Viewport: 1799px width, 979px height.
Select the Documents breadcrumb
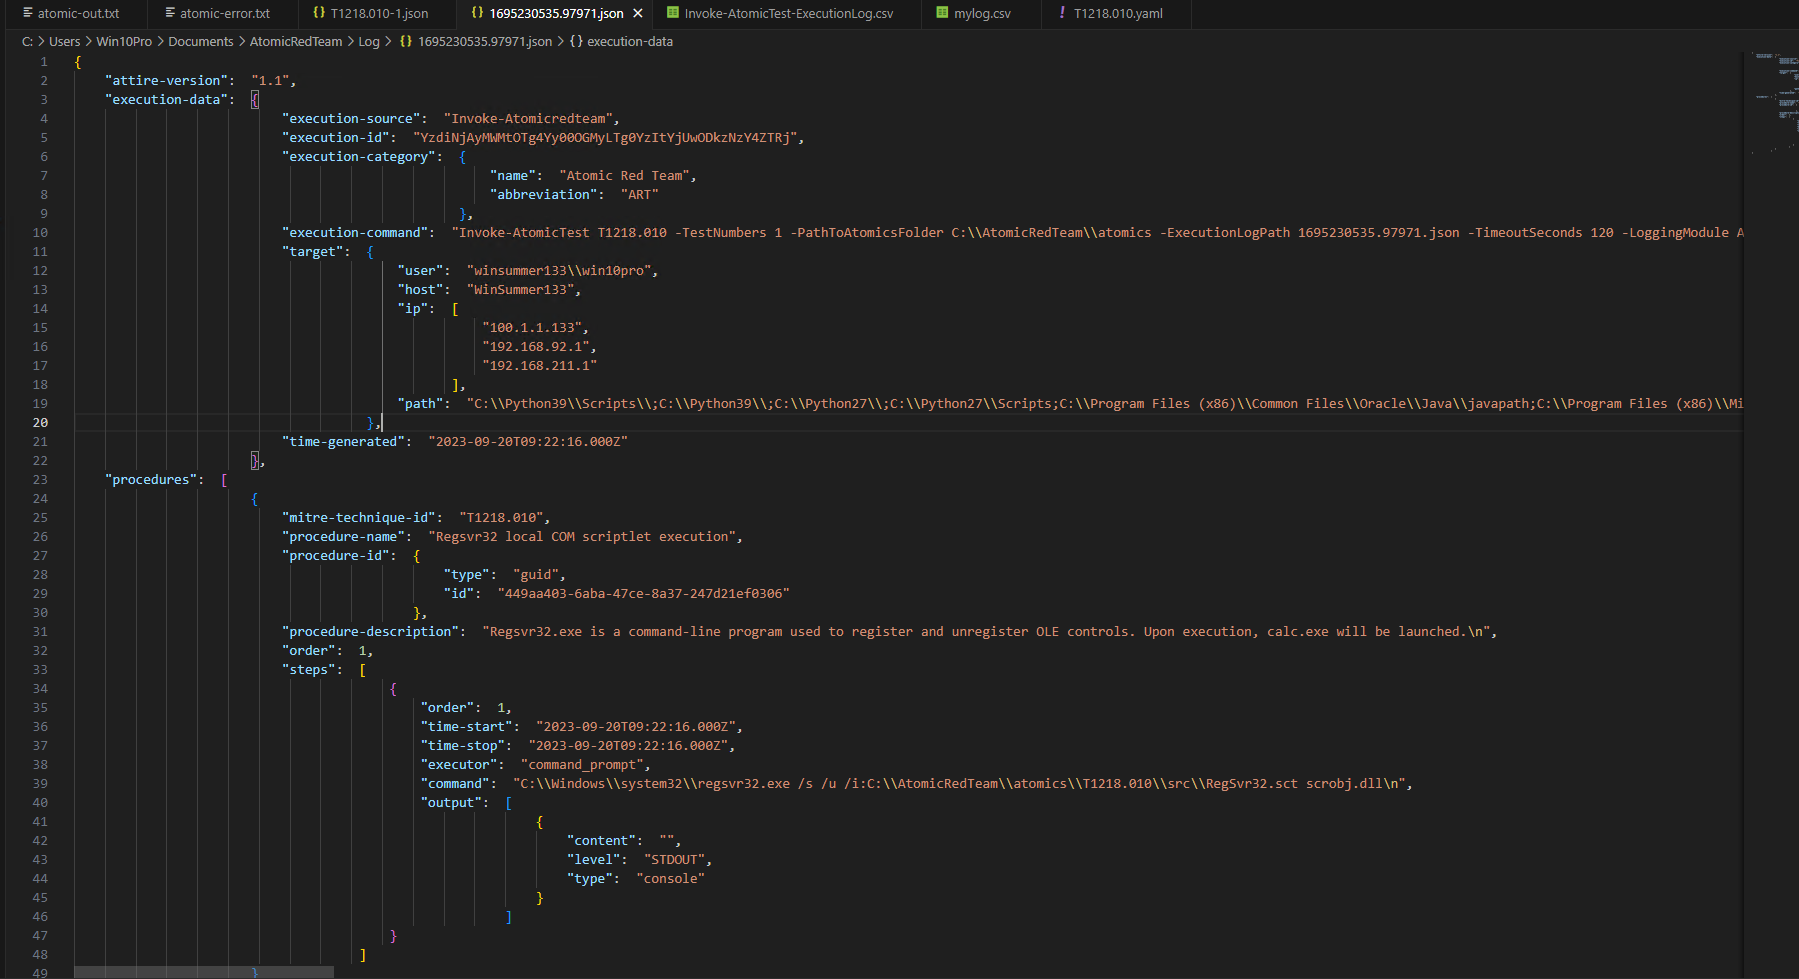(201, 41)
